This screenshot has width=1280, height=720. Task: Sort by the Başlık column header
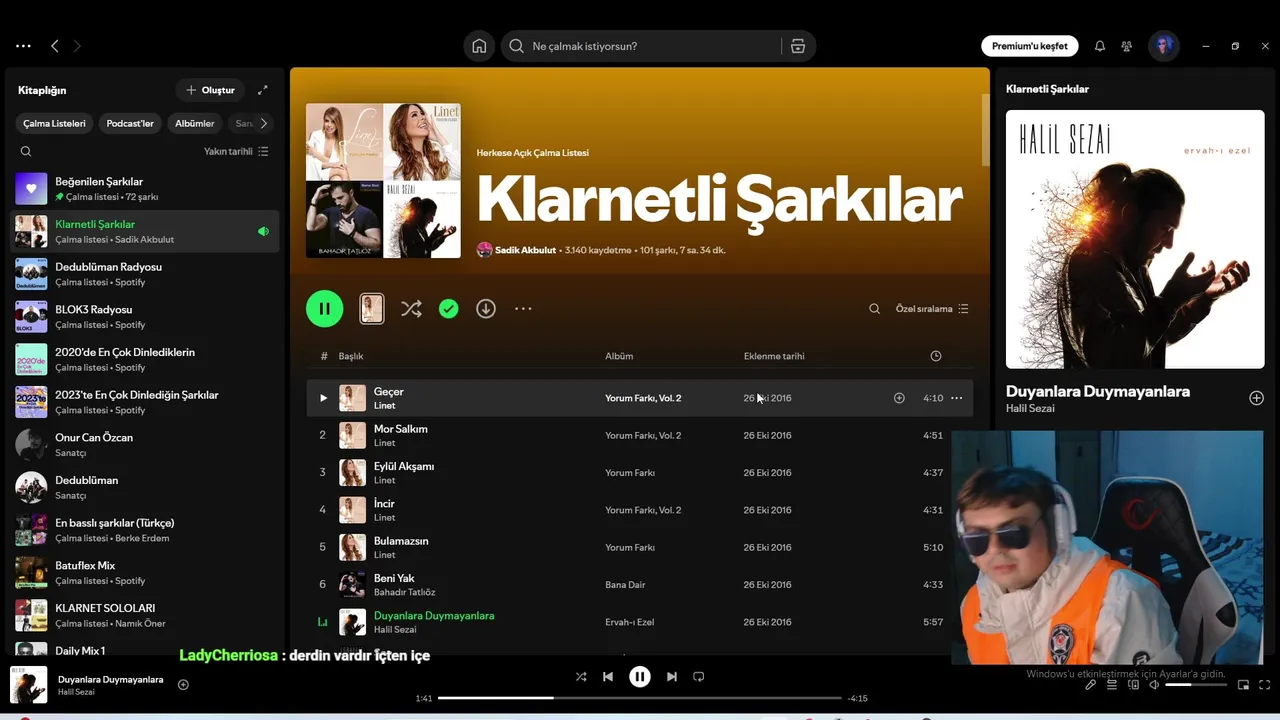(x=351, y=356)
